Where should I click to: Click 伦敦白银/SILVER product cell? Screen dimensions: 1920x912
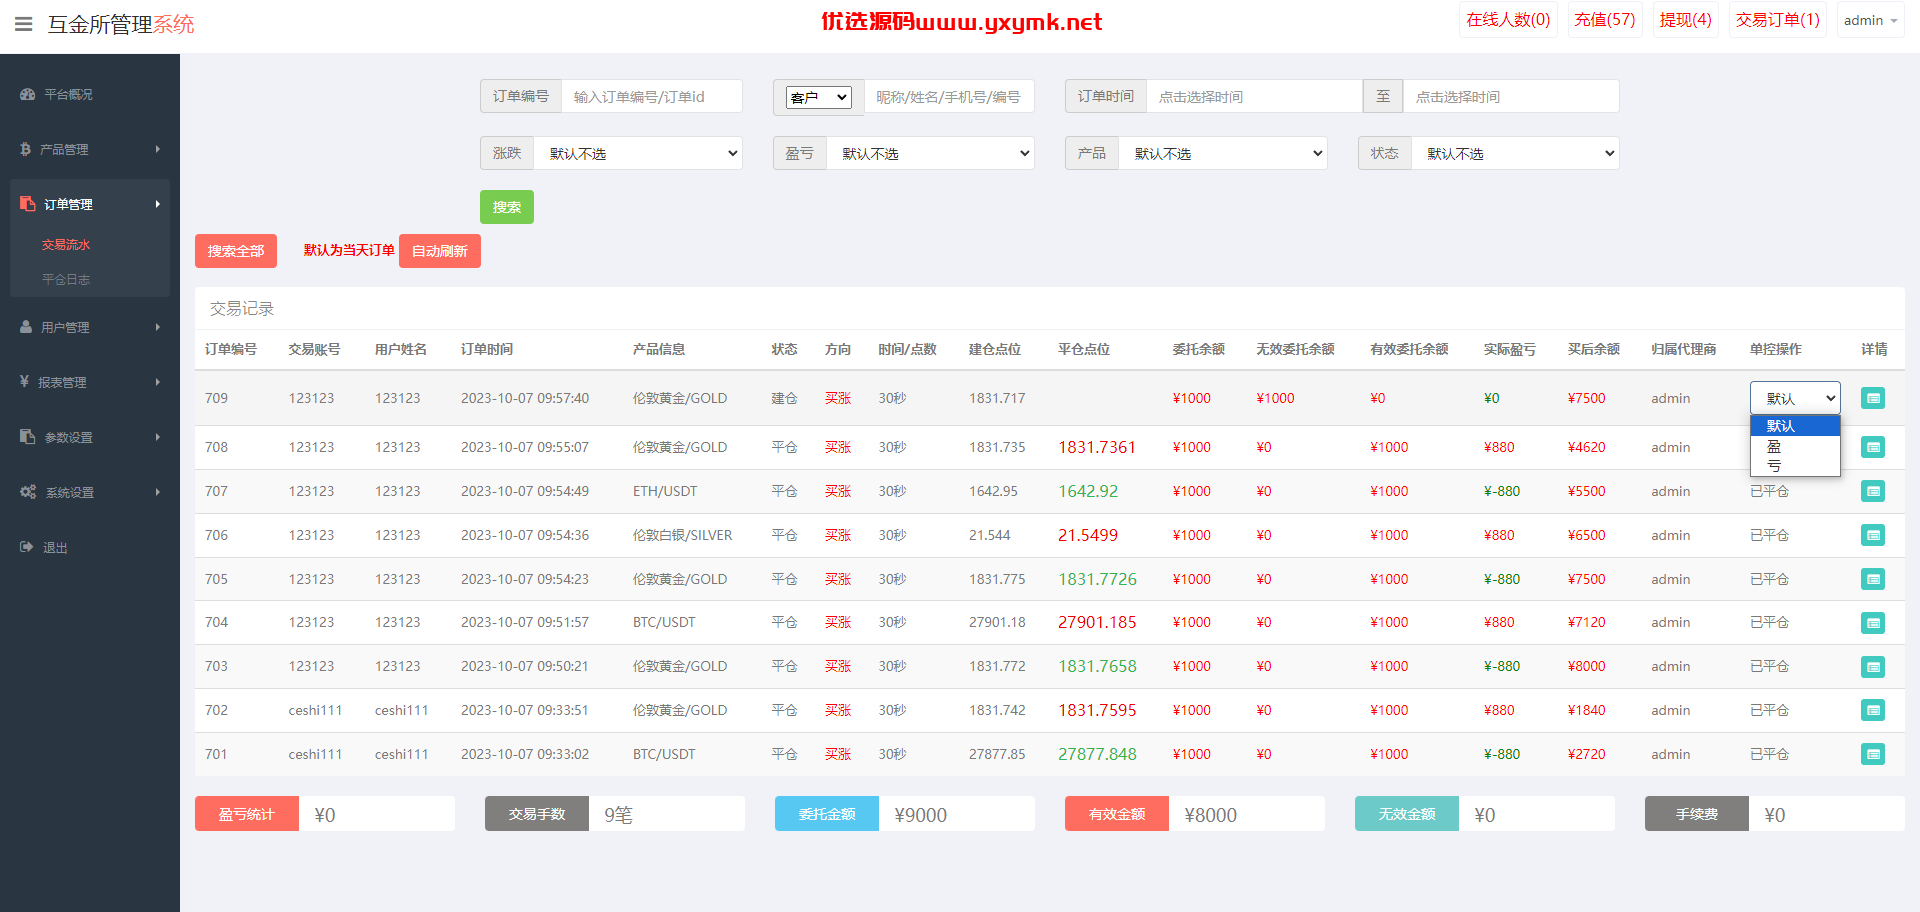tap(683, 535)
